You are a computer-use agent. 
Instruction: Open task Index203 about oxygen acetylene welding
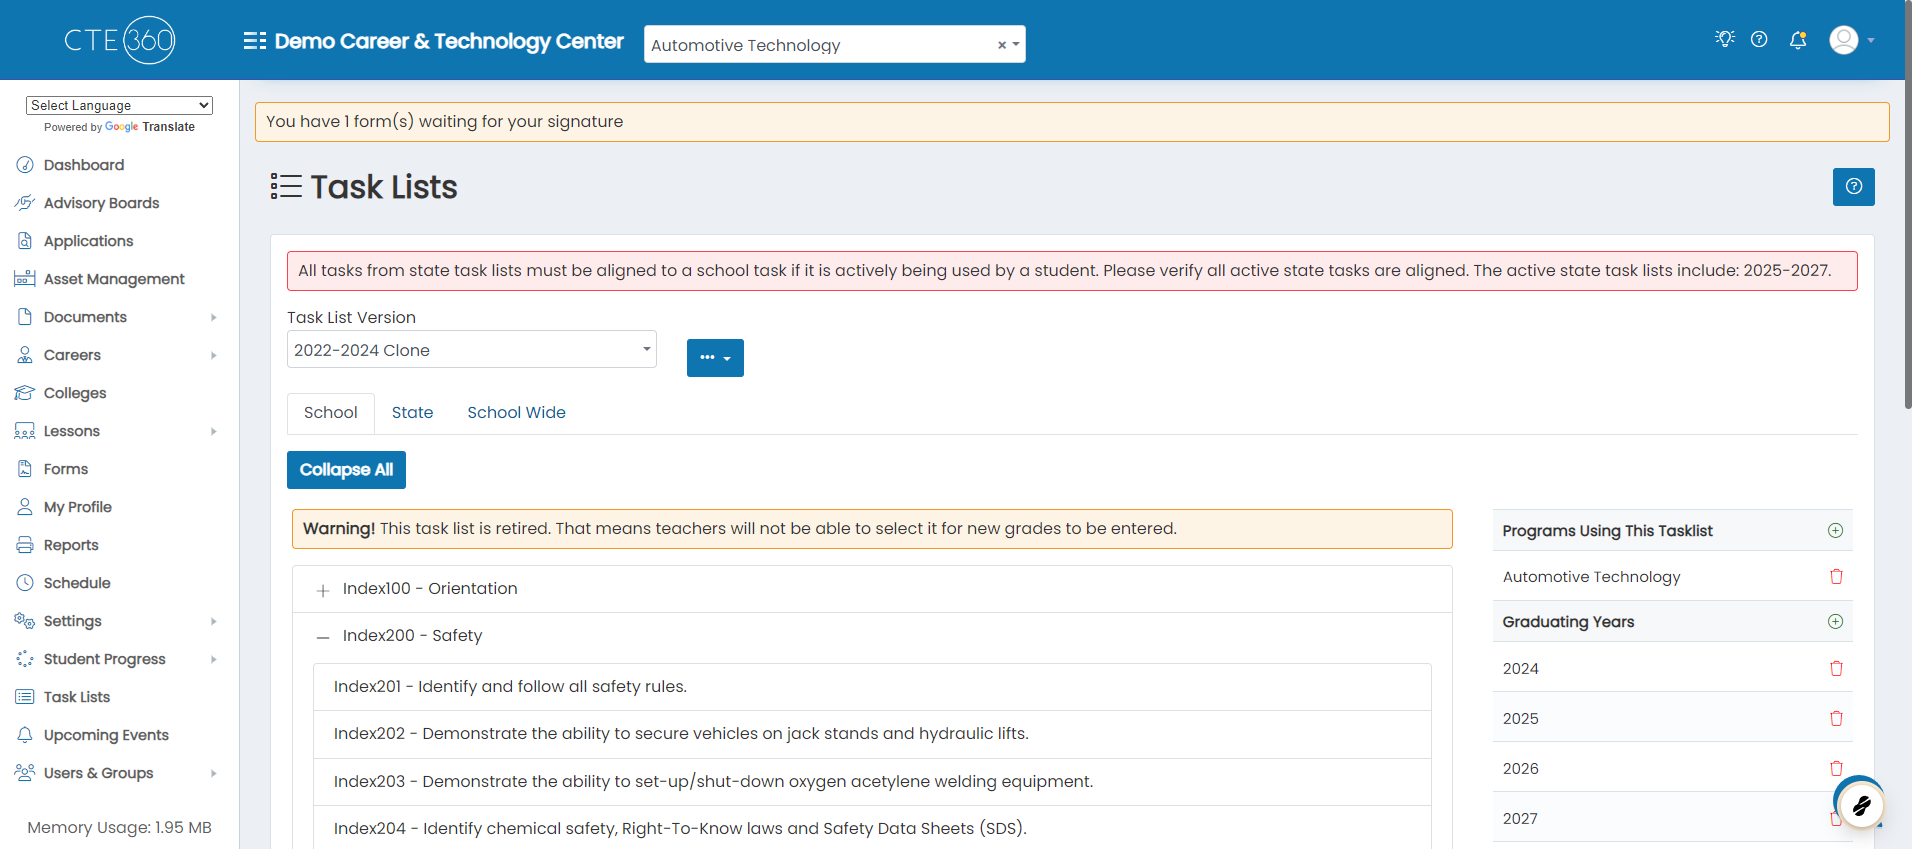pos(872,782)
